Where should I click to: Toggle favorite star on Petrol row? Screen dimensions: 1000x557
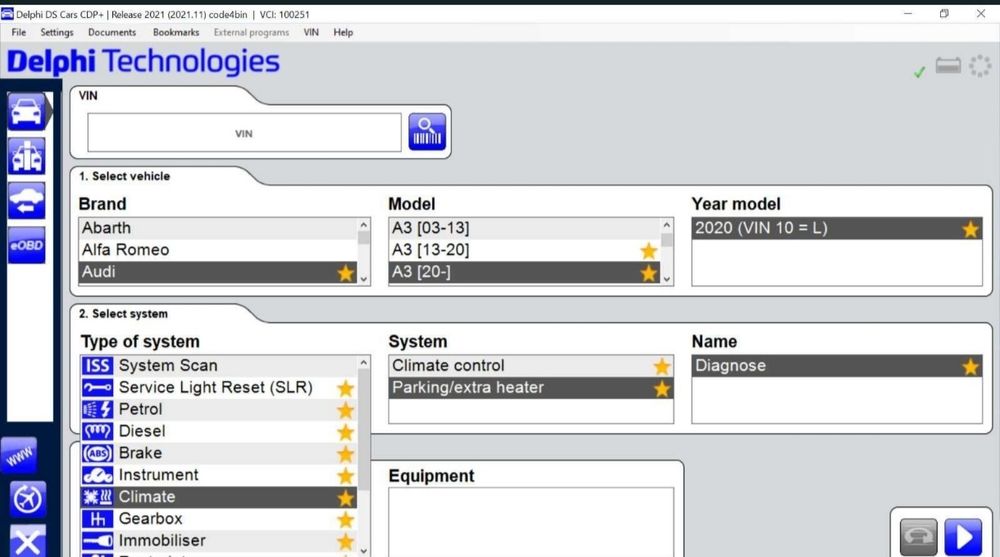[x=346, y=410]
